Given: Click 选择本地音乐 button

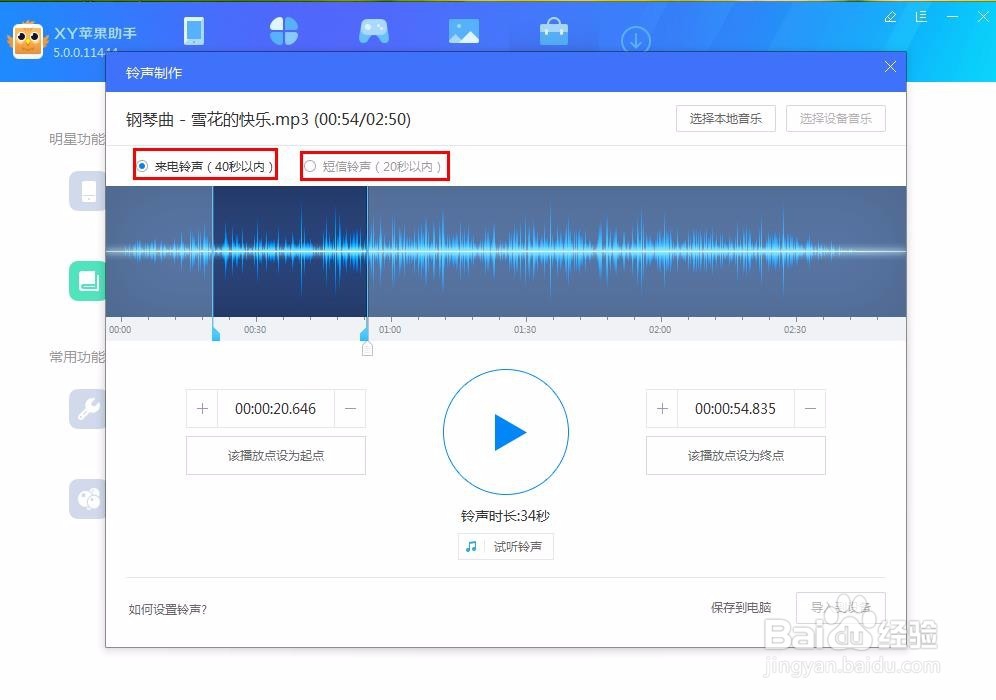Looking at the screenshot, I should tap(725, 119).
